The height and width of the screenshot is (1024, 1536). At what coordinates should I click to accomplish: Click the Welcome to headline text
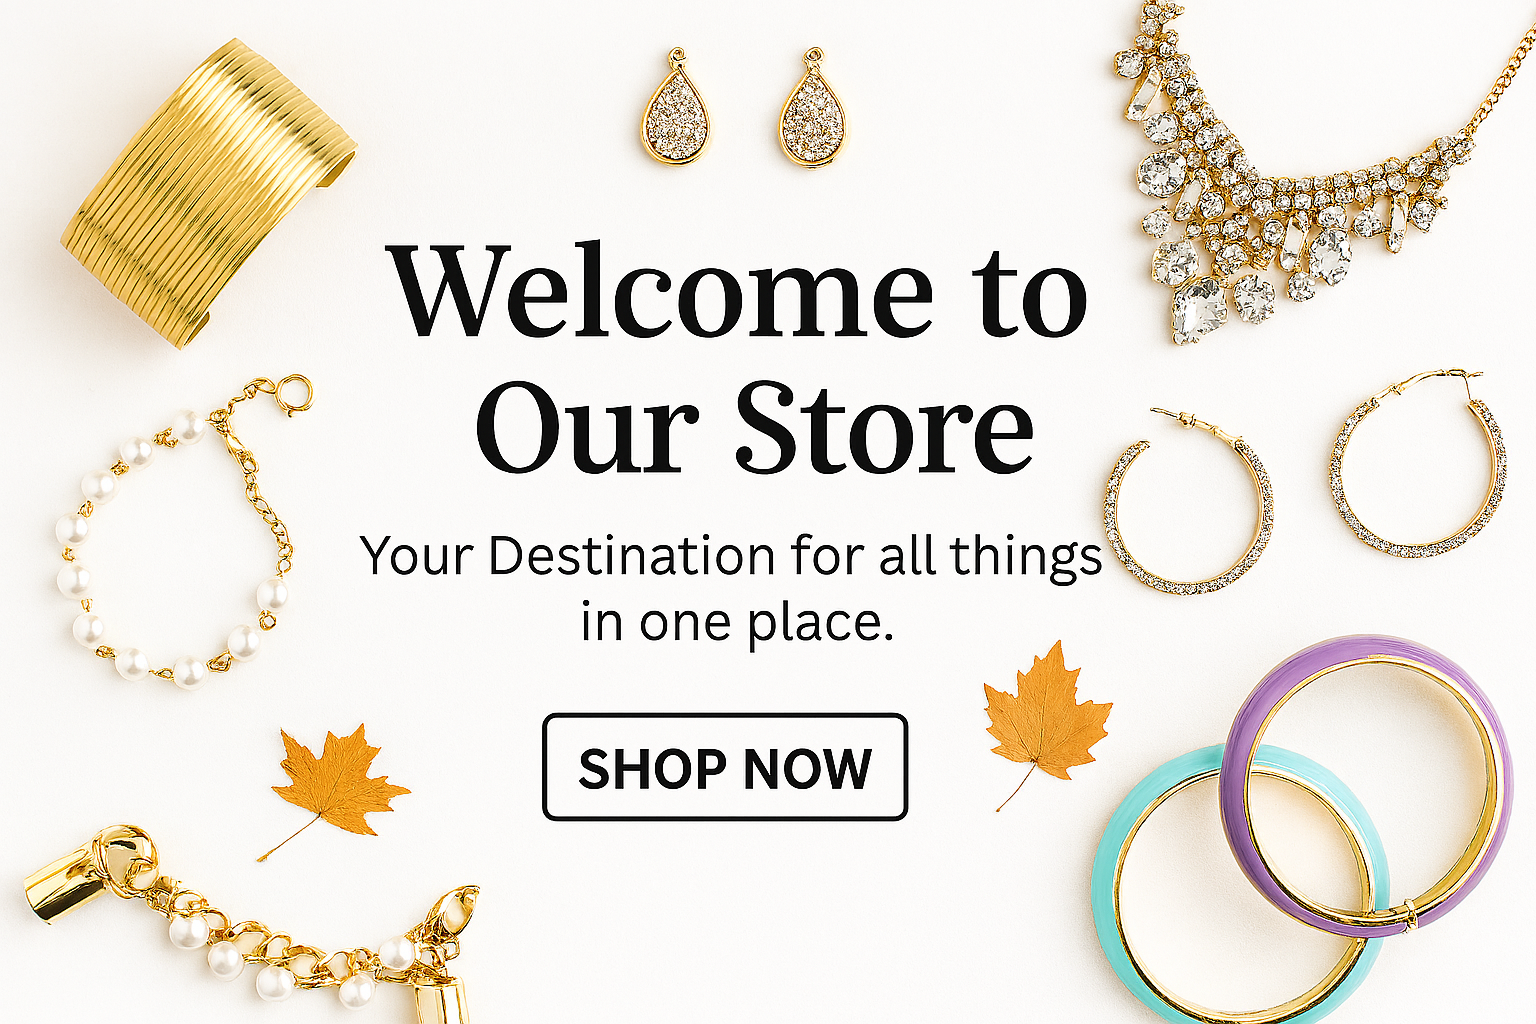point(738,290)
